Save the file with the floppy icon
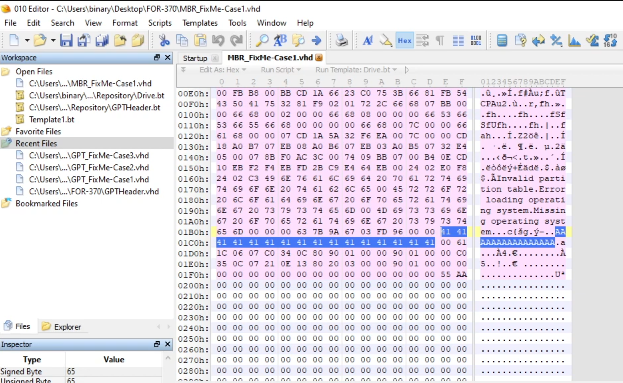The width and height of the screenshot is (623, 383). tap(66, 40)
